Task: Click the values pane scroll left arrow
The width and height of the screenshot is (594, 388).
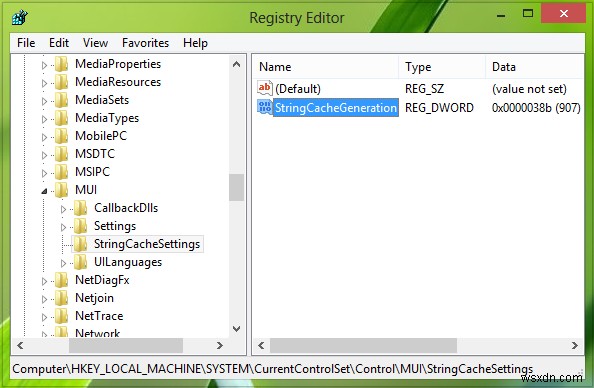Action: [x=261, y=345]
